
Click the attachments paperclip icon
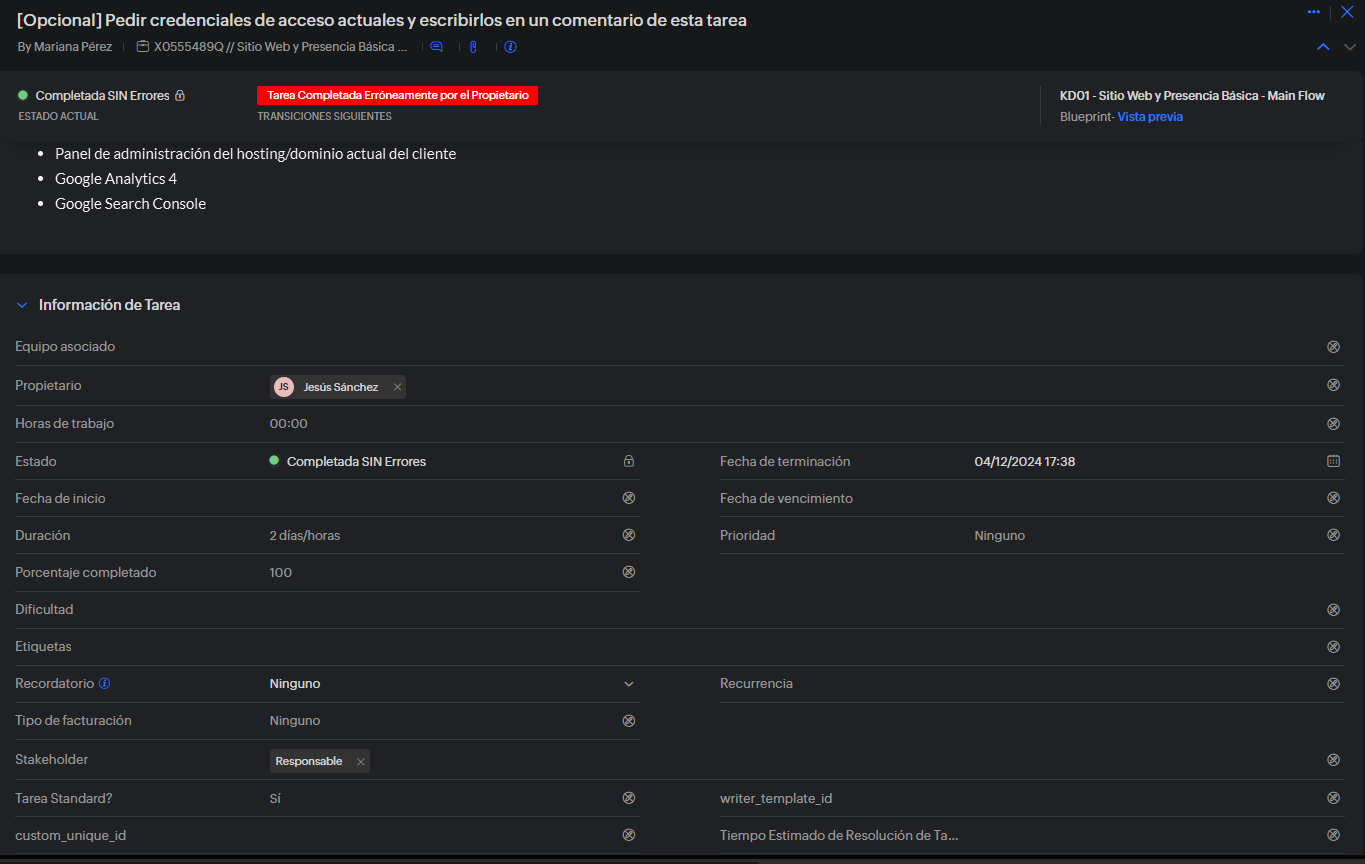473,47
